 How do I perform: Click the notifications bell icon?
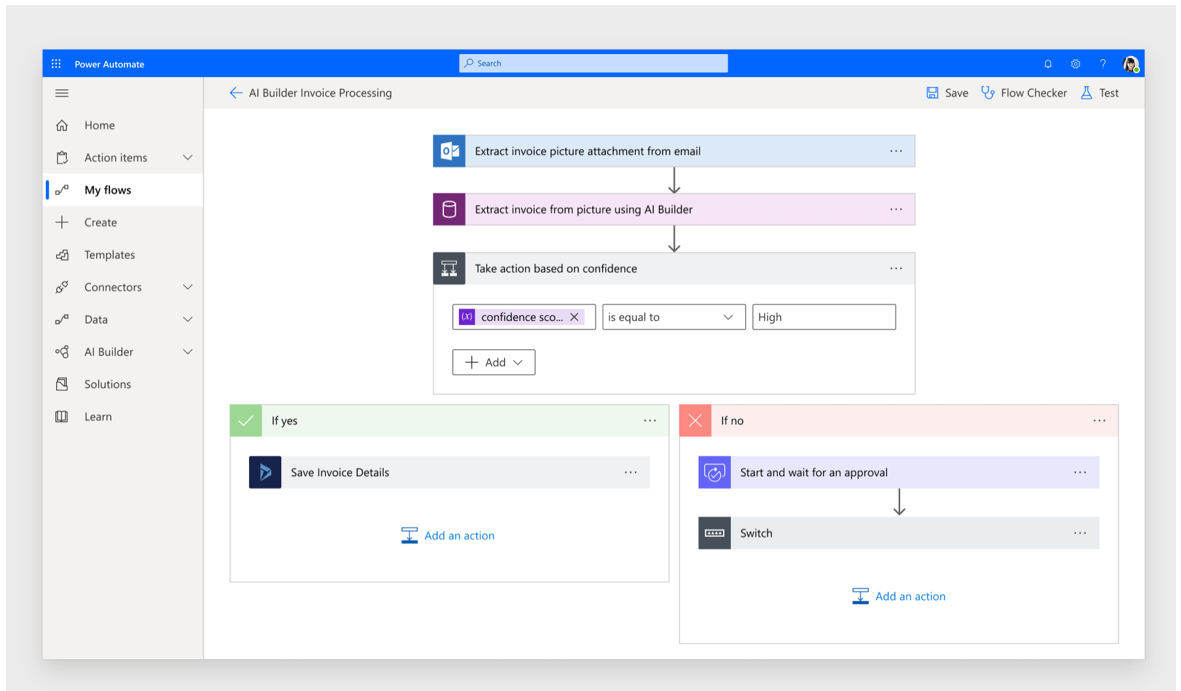pos(1048,64)
